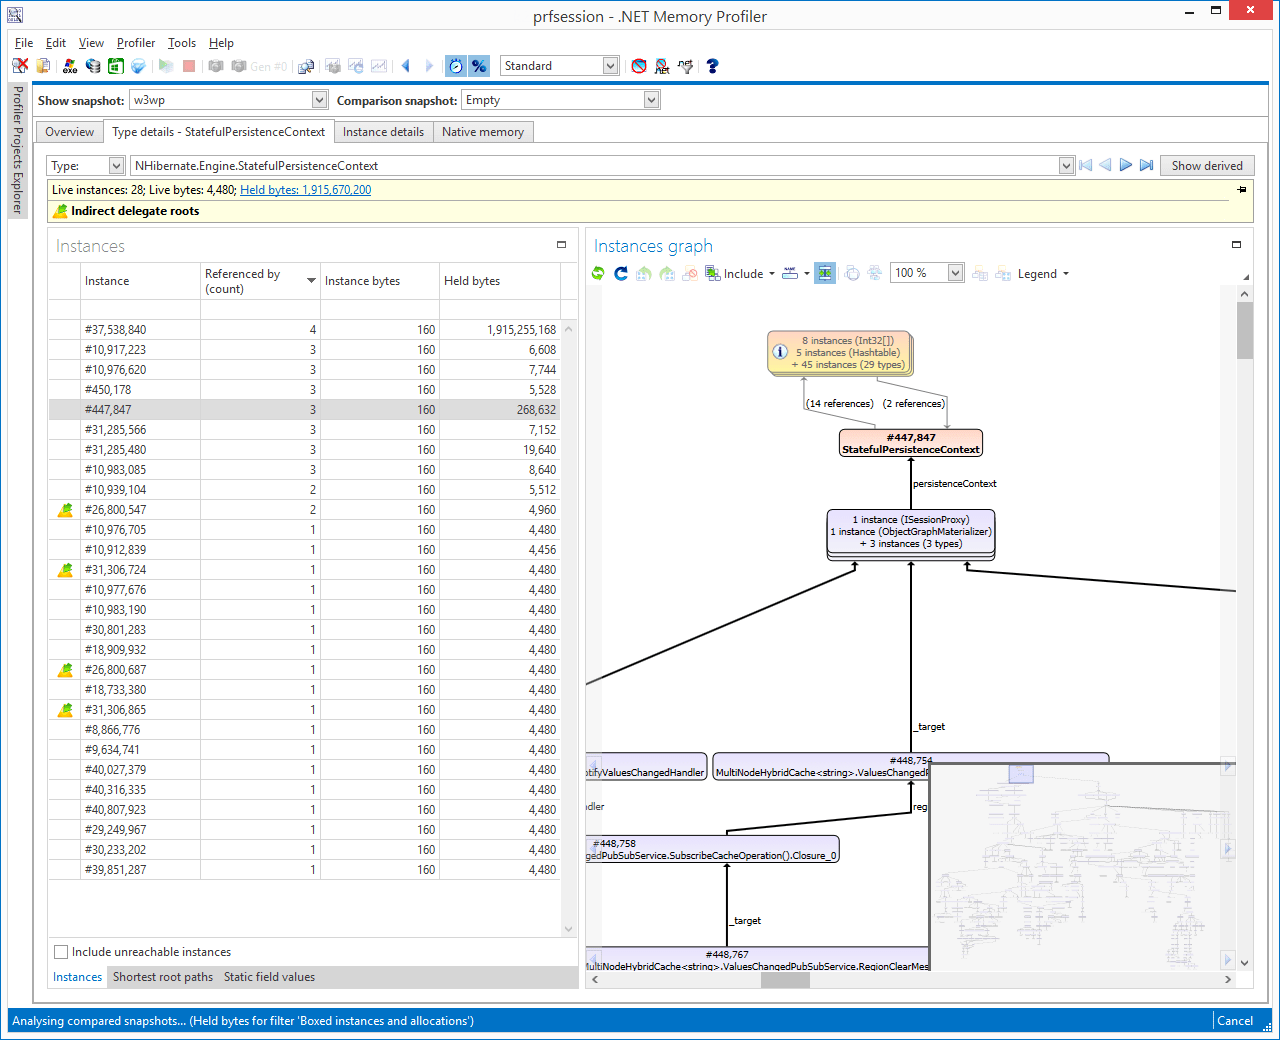The width and height of the screenshot is (1280, 1040).
Task: Click the red Stop profiling icon
Action: (x=188, y=65)
